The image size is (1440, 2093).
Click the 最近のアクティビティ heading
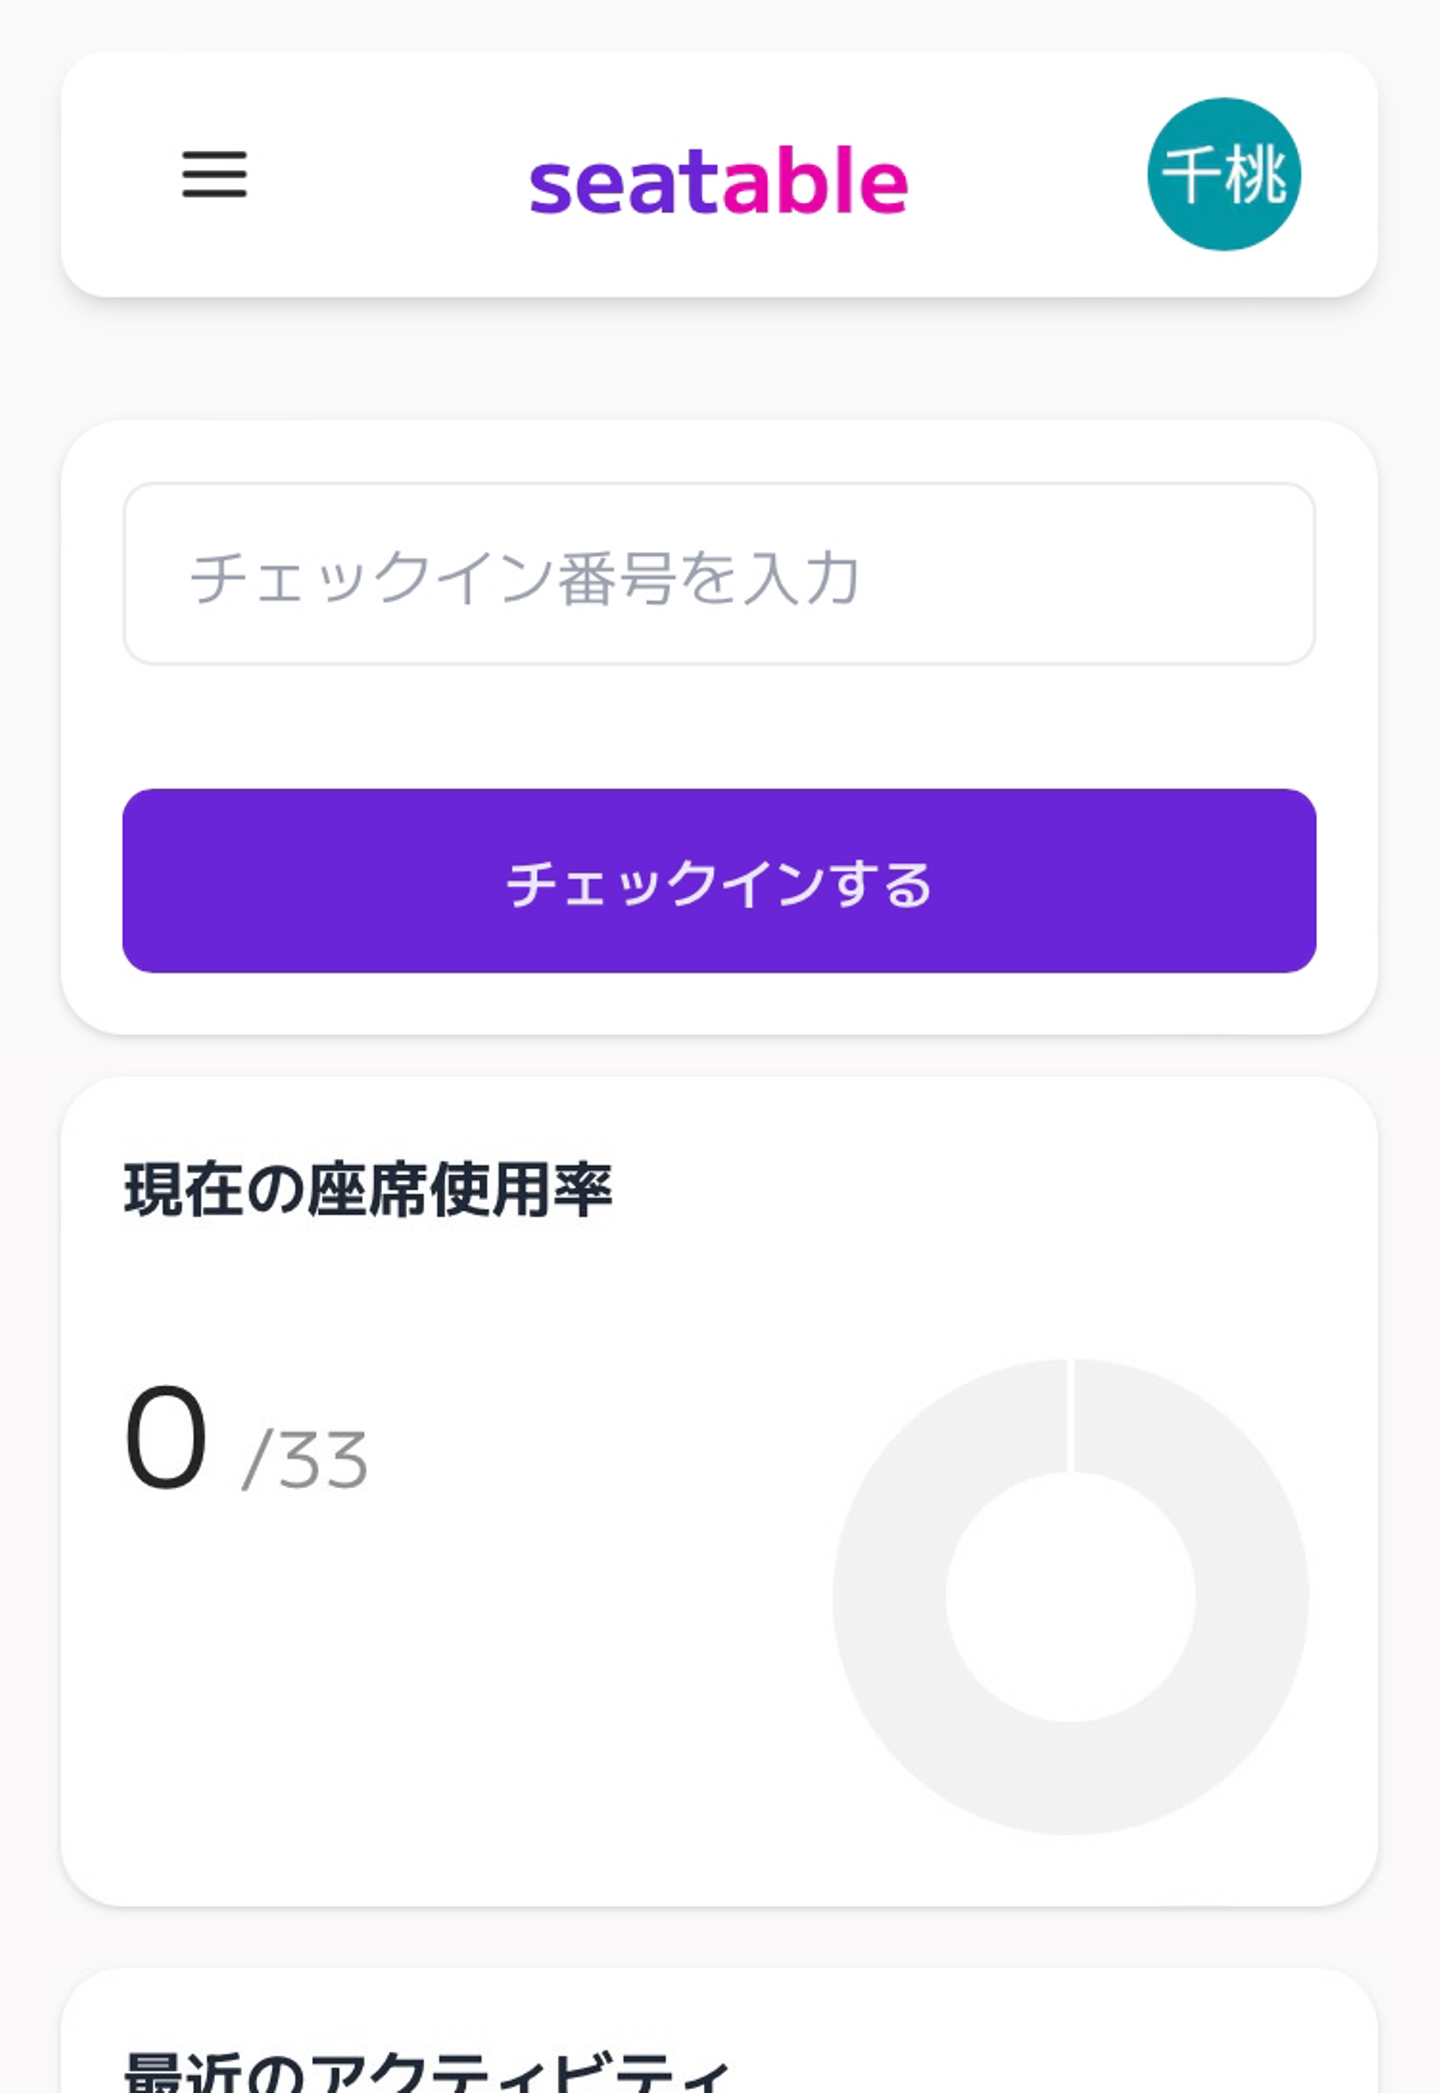coord(427,2072)
